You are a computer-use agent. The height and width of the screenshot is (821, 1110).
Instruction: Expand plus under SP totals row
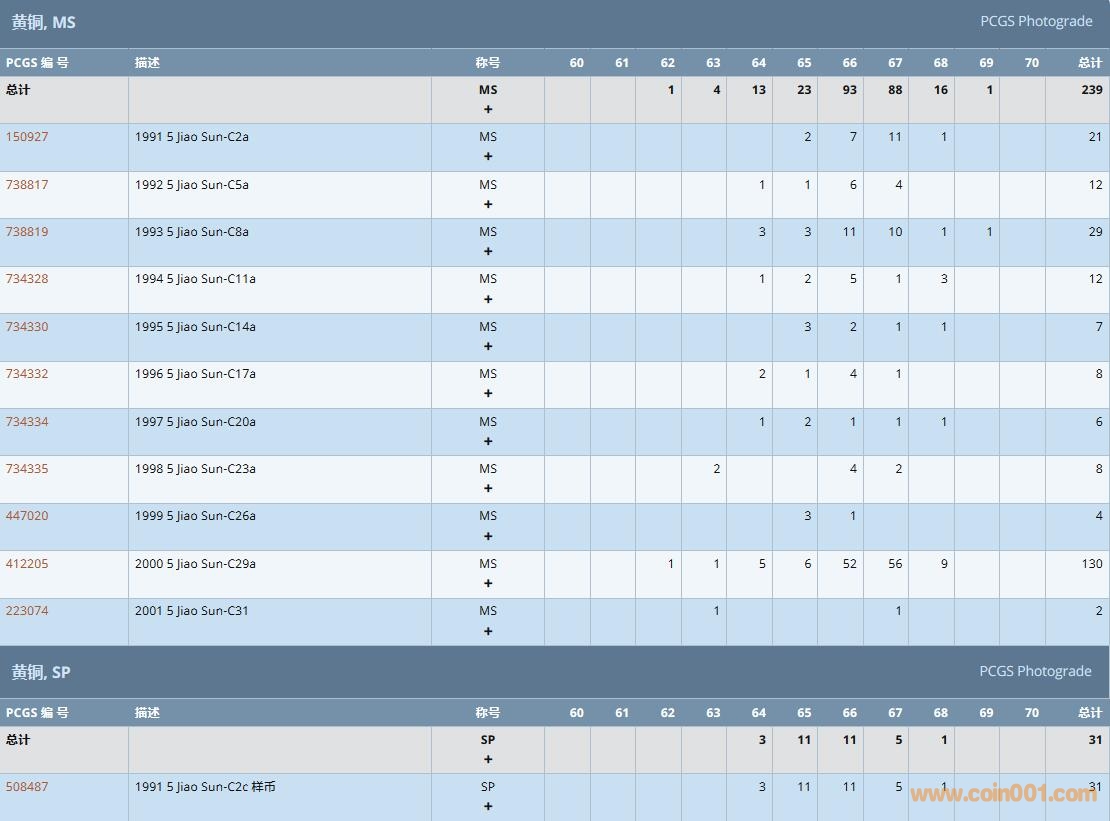488,759
